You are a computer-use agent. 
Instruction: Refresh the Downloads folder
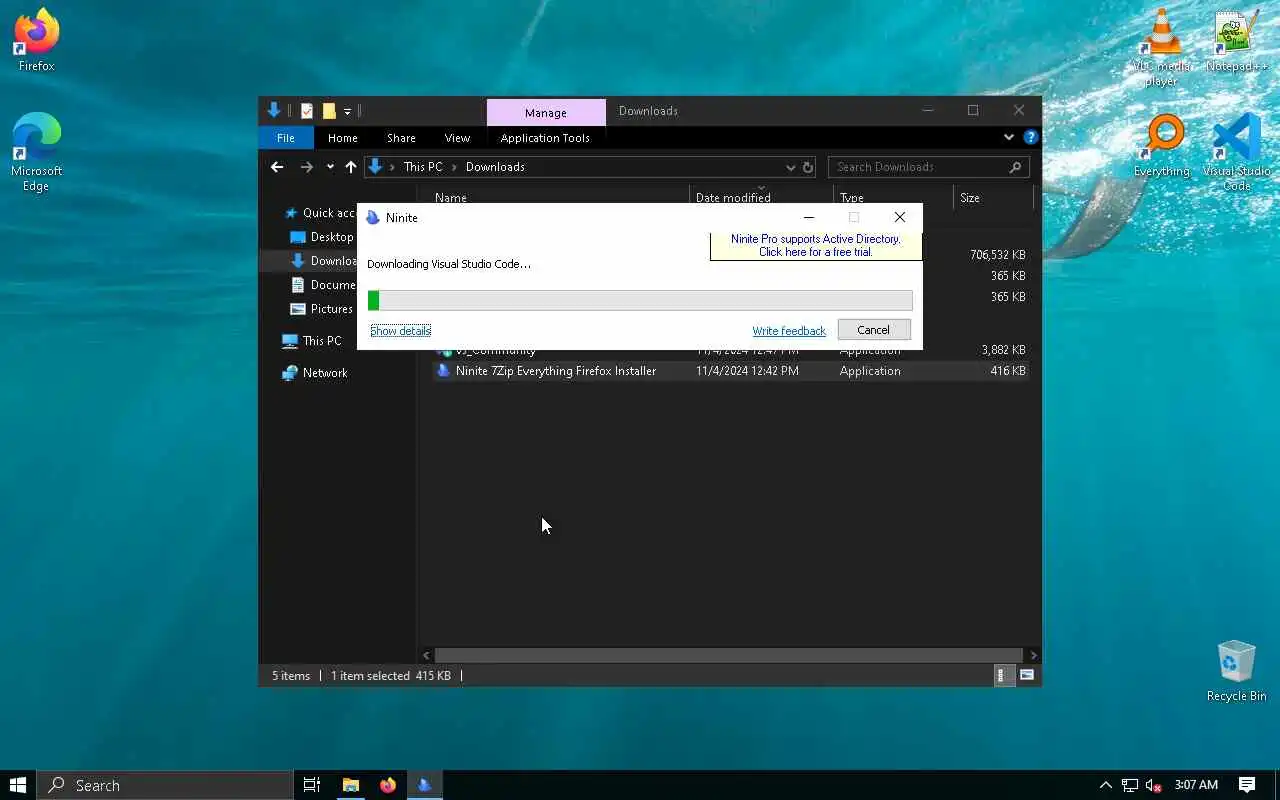808,167
